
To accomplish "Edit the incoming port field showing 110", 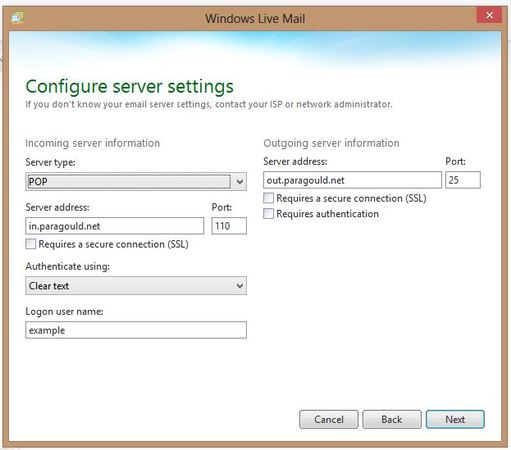I will tap(229, 226).
